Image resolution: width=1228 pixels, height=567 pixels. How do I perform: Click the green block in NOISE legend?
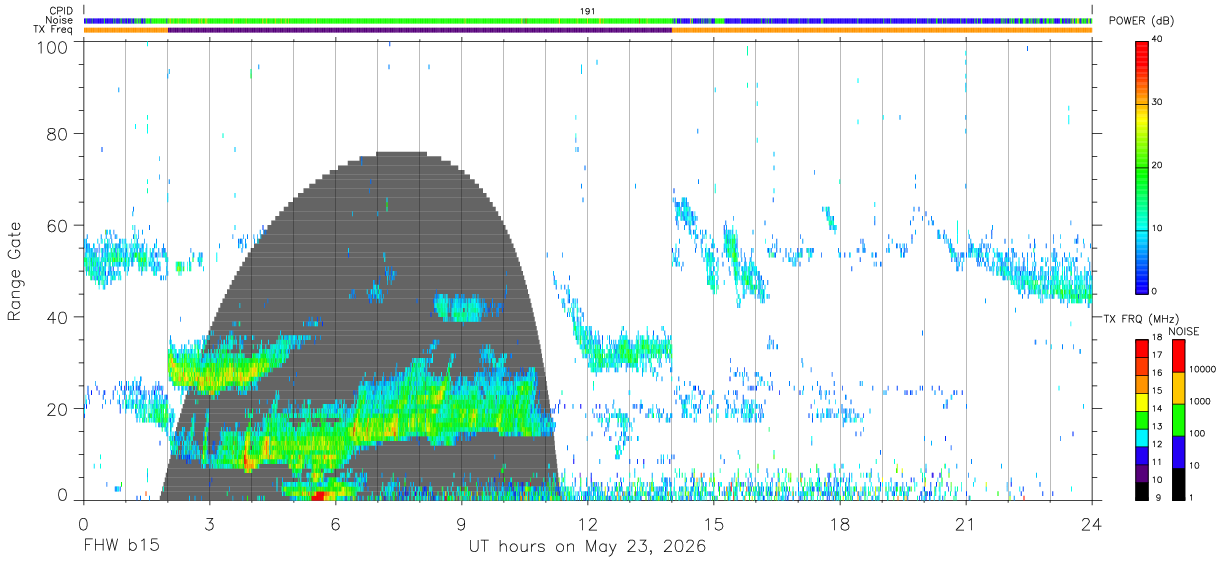coord(1179,419)
